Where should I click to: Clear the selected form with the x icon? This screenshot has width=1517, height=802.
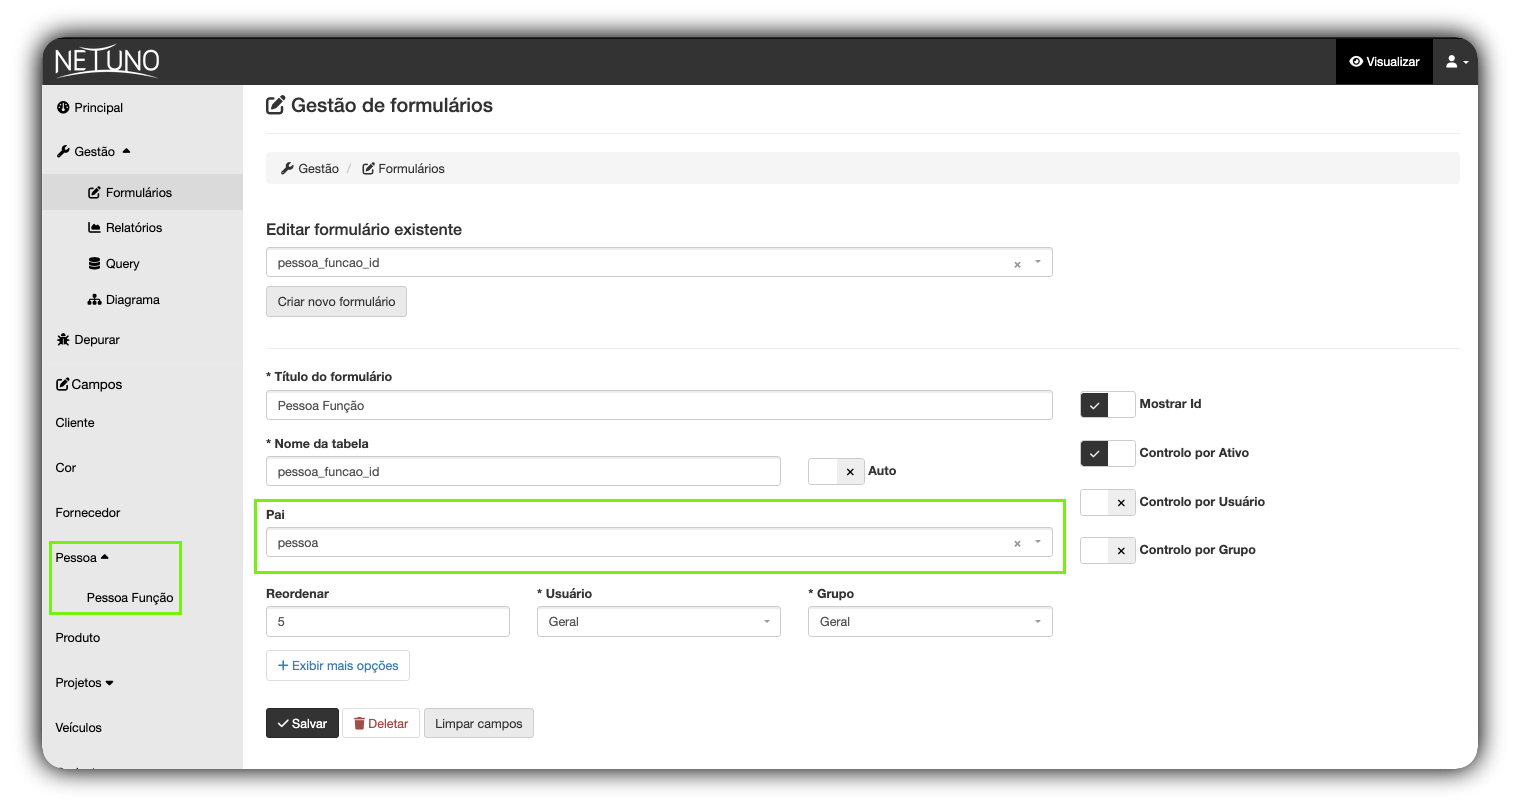coord(1017,264)
